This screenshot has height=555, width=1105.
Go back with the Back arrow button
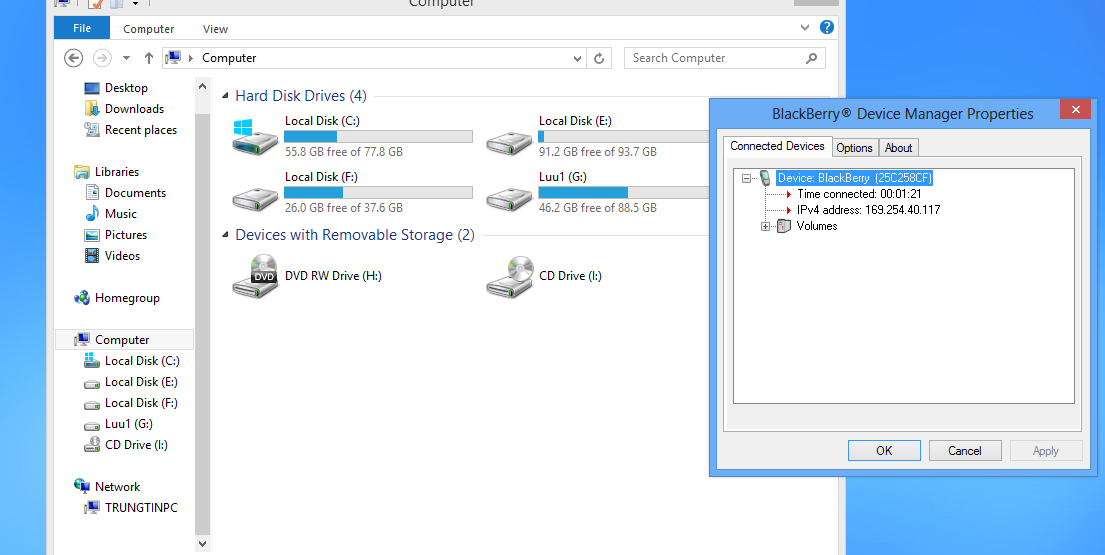(73, 58)
